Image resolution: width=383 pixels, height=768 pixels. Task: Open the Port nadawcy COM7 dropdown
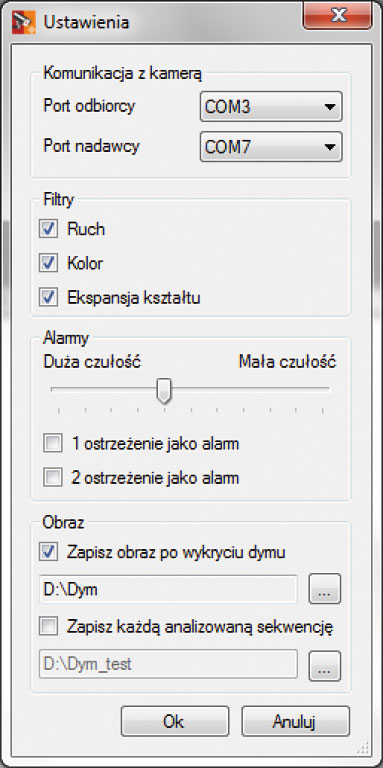pos(271,146)
